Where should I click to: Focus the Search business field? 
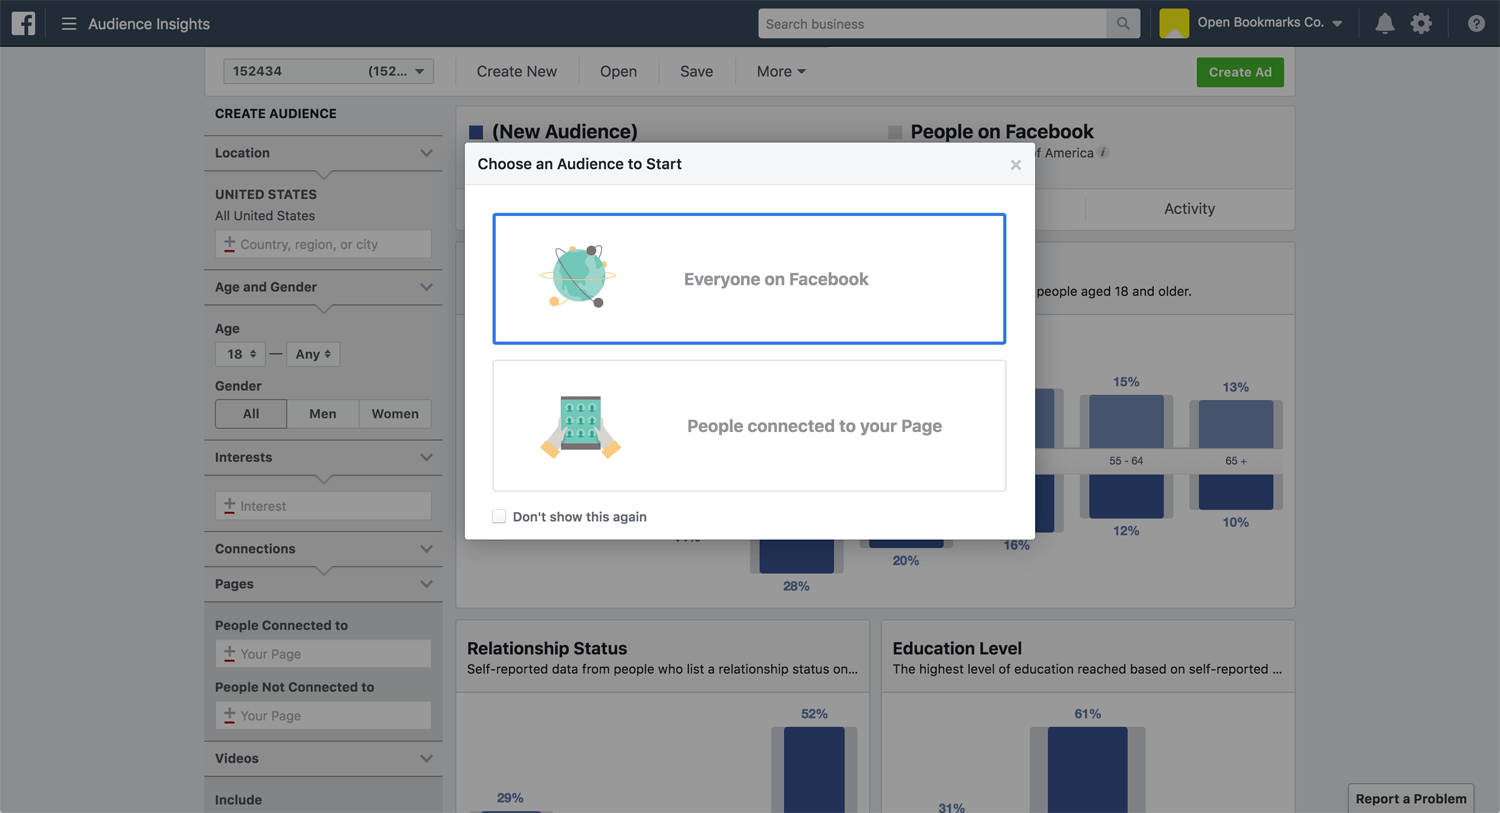(x=933, y=24)
